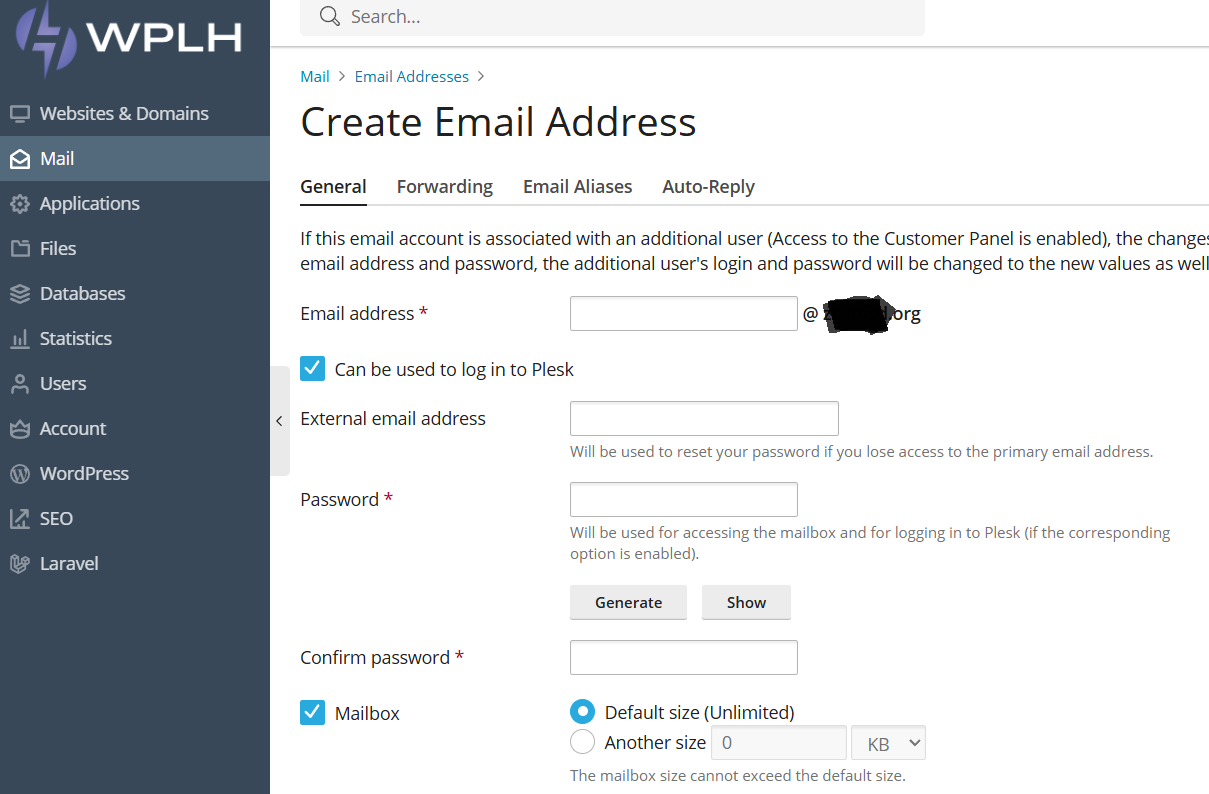Screen dimensions: 1209x794
Task: Click the Applications gear icon
Action: tap(20, 204)
